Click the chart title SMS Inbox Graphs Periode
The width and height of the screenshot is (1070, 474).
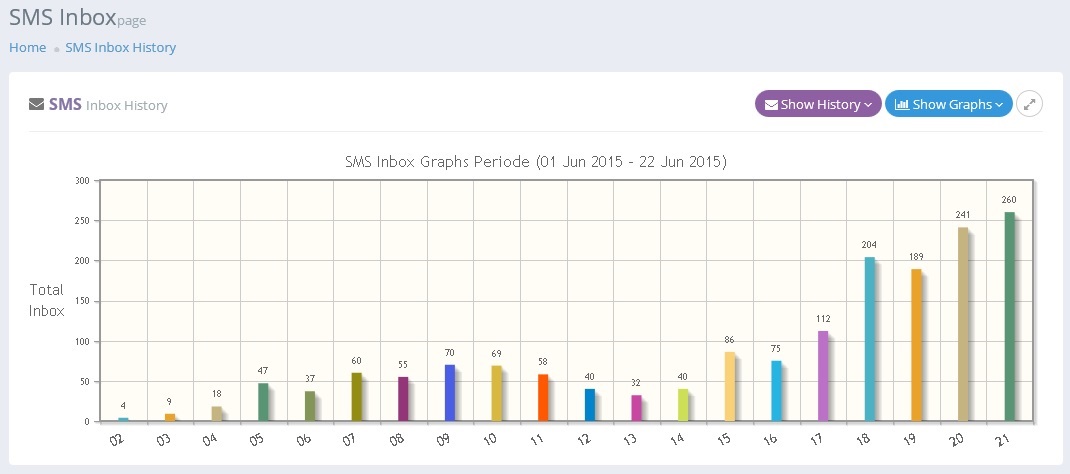point(535,161)
